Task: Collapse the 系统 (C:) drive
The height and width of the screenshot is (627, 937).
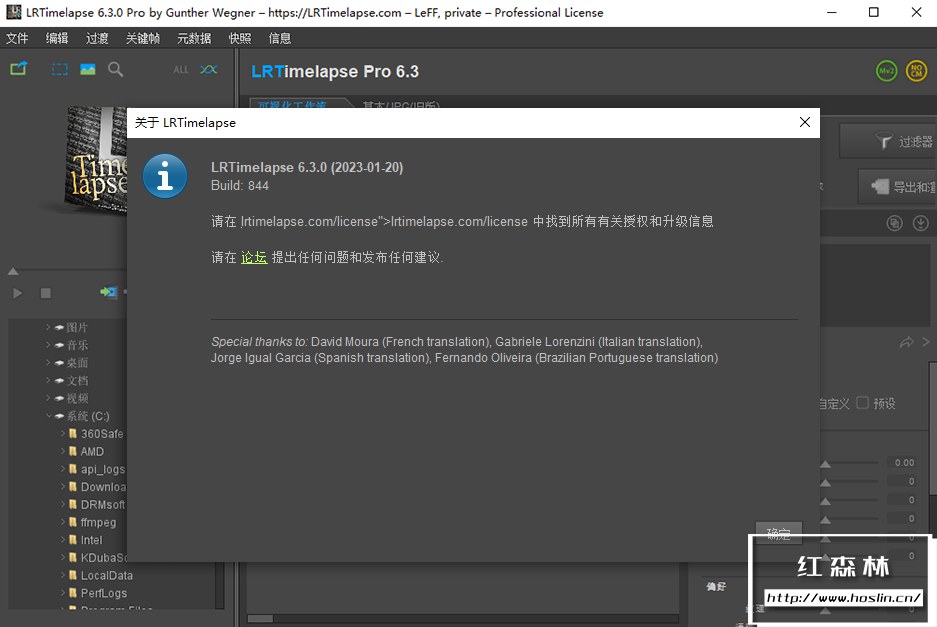Action: 48,416
